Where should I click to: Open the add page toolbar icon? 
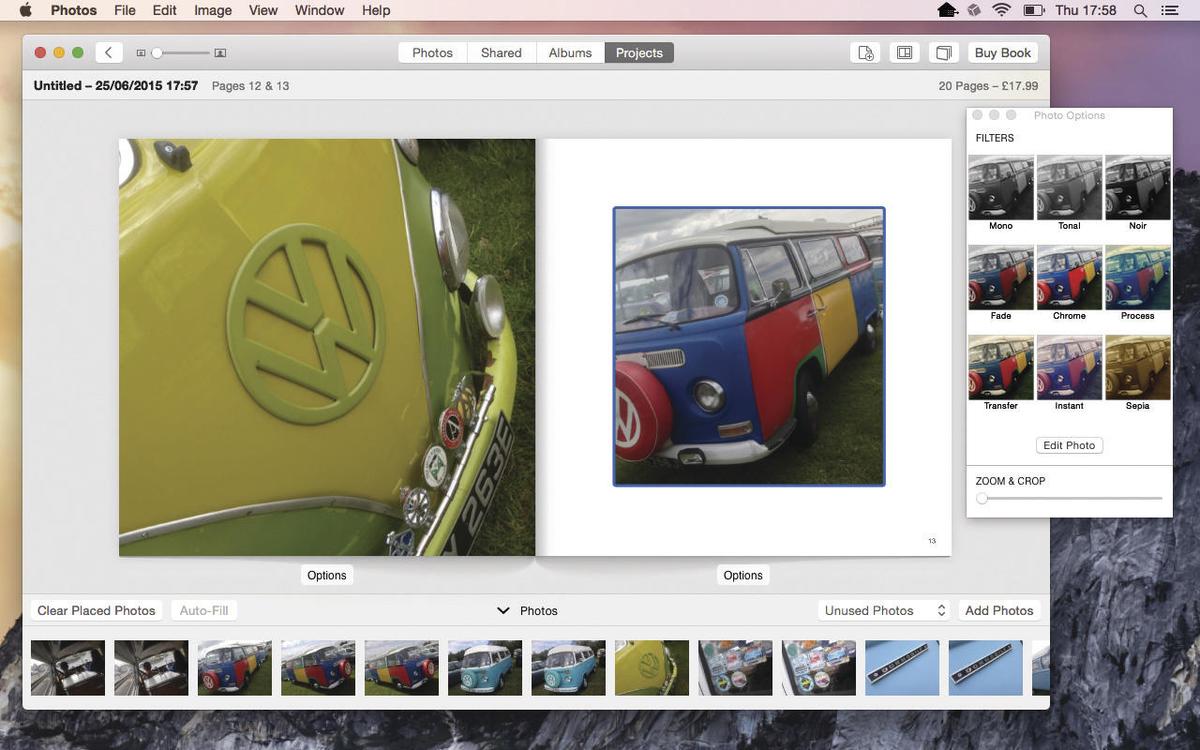[x=866, y=53]
